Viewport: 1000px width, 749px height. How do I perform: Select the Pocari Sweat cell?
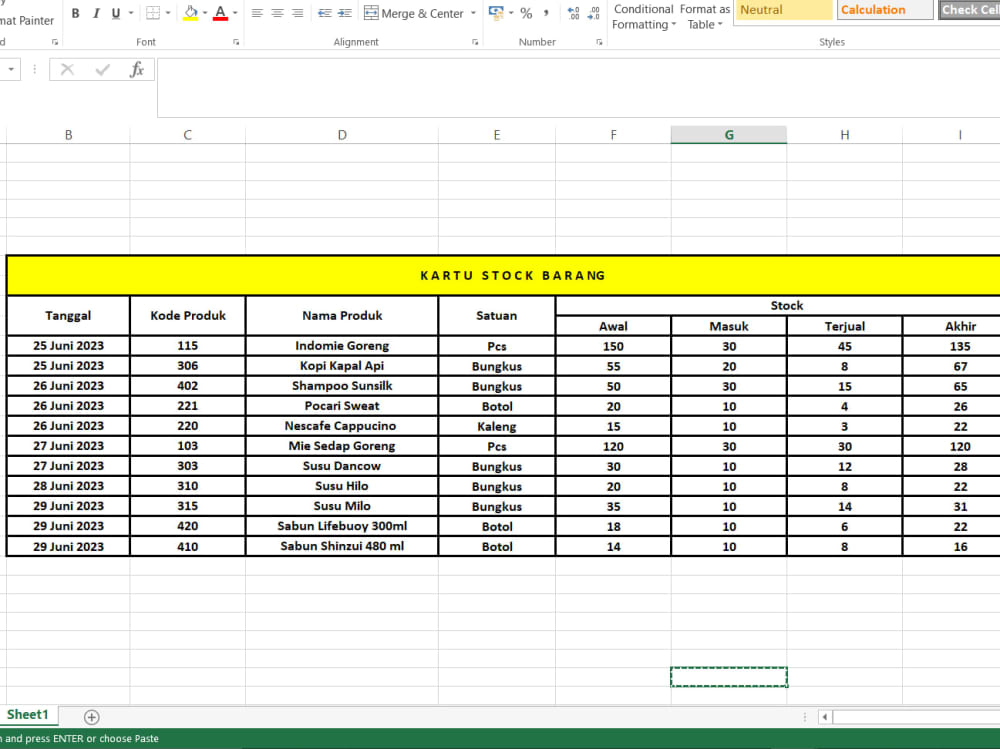(342, 406)
